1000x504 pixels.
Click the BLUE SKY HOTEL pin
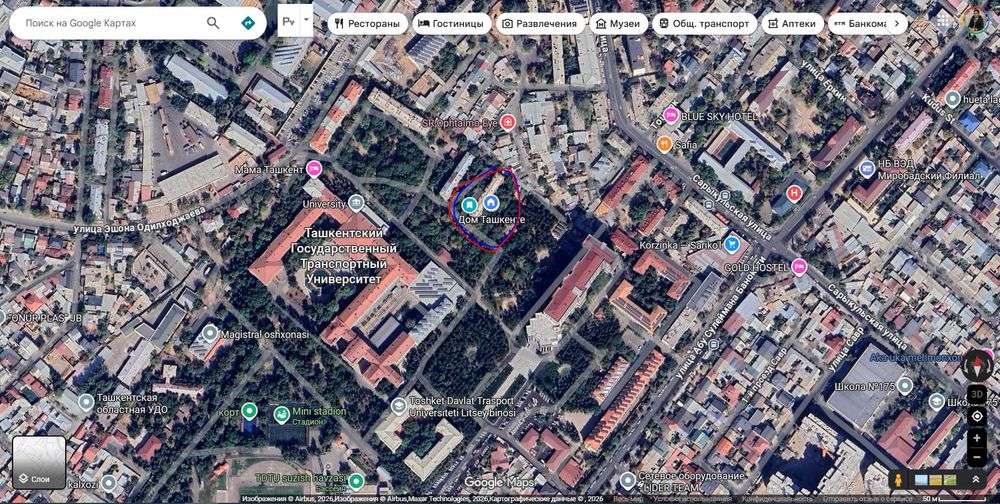tap(671, 116)
